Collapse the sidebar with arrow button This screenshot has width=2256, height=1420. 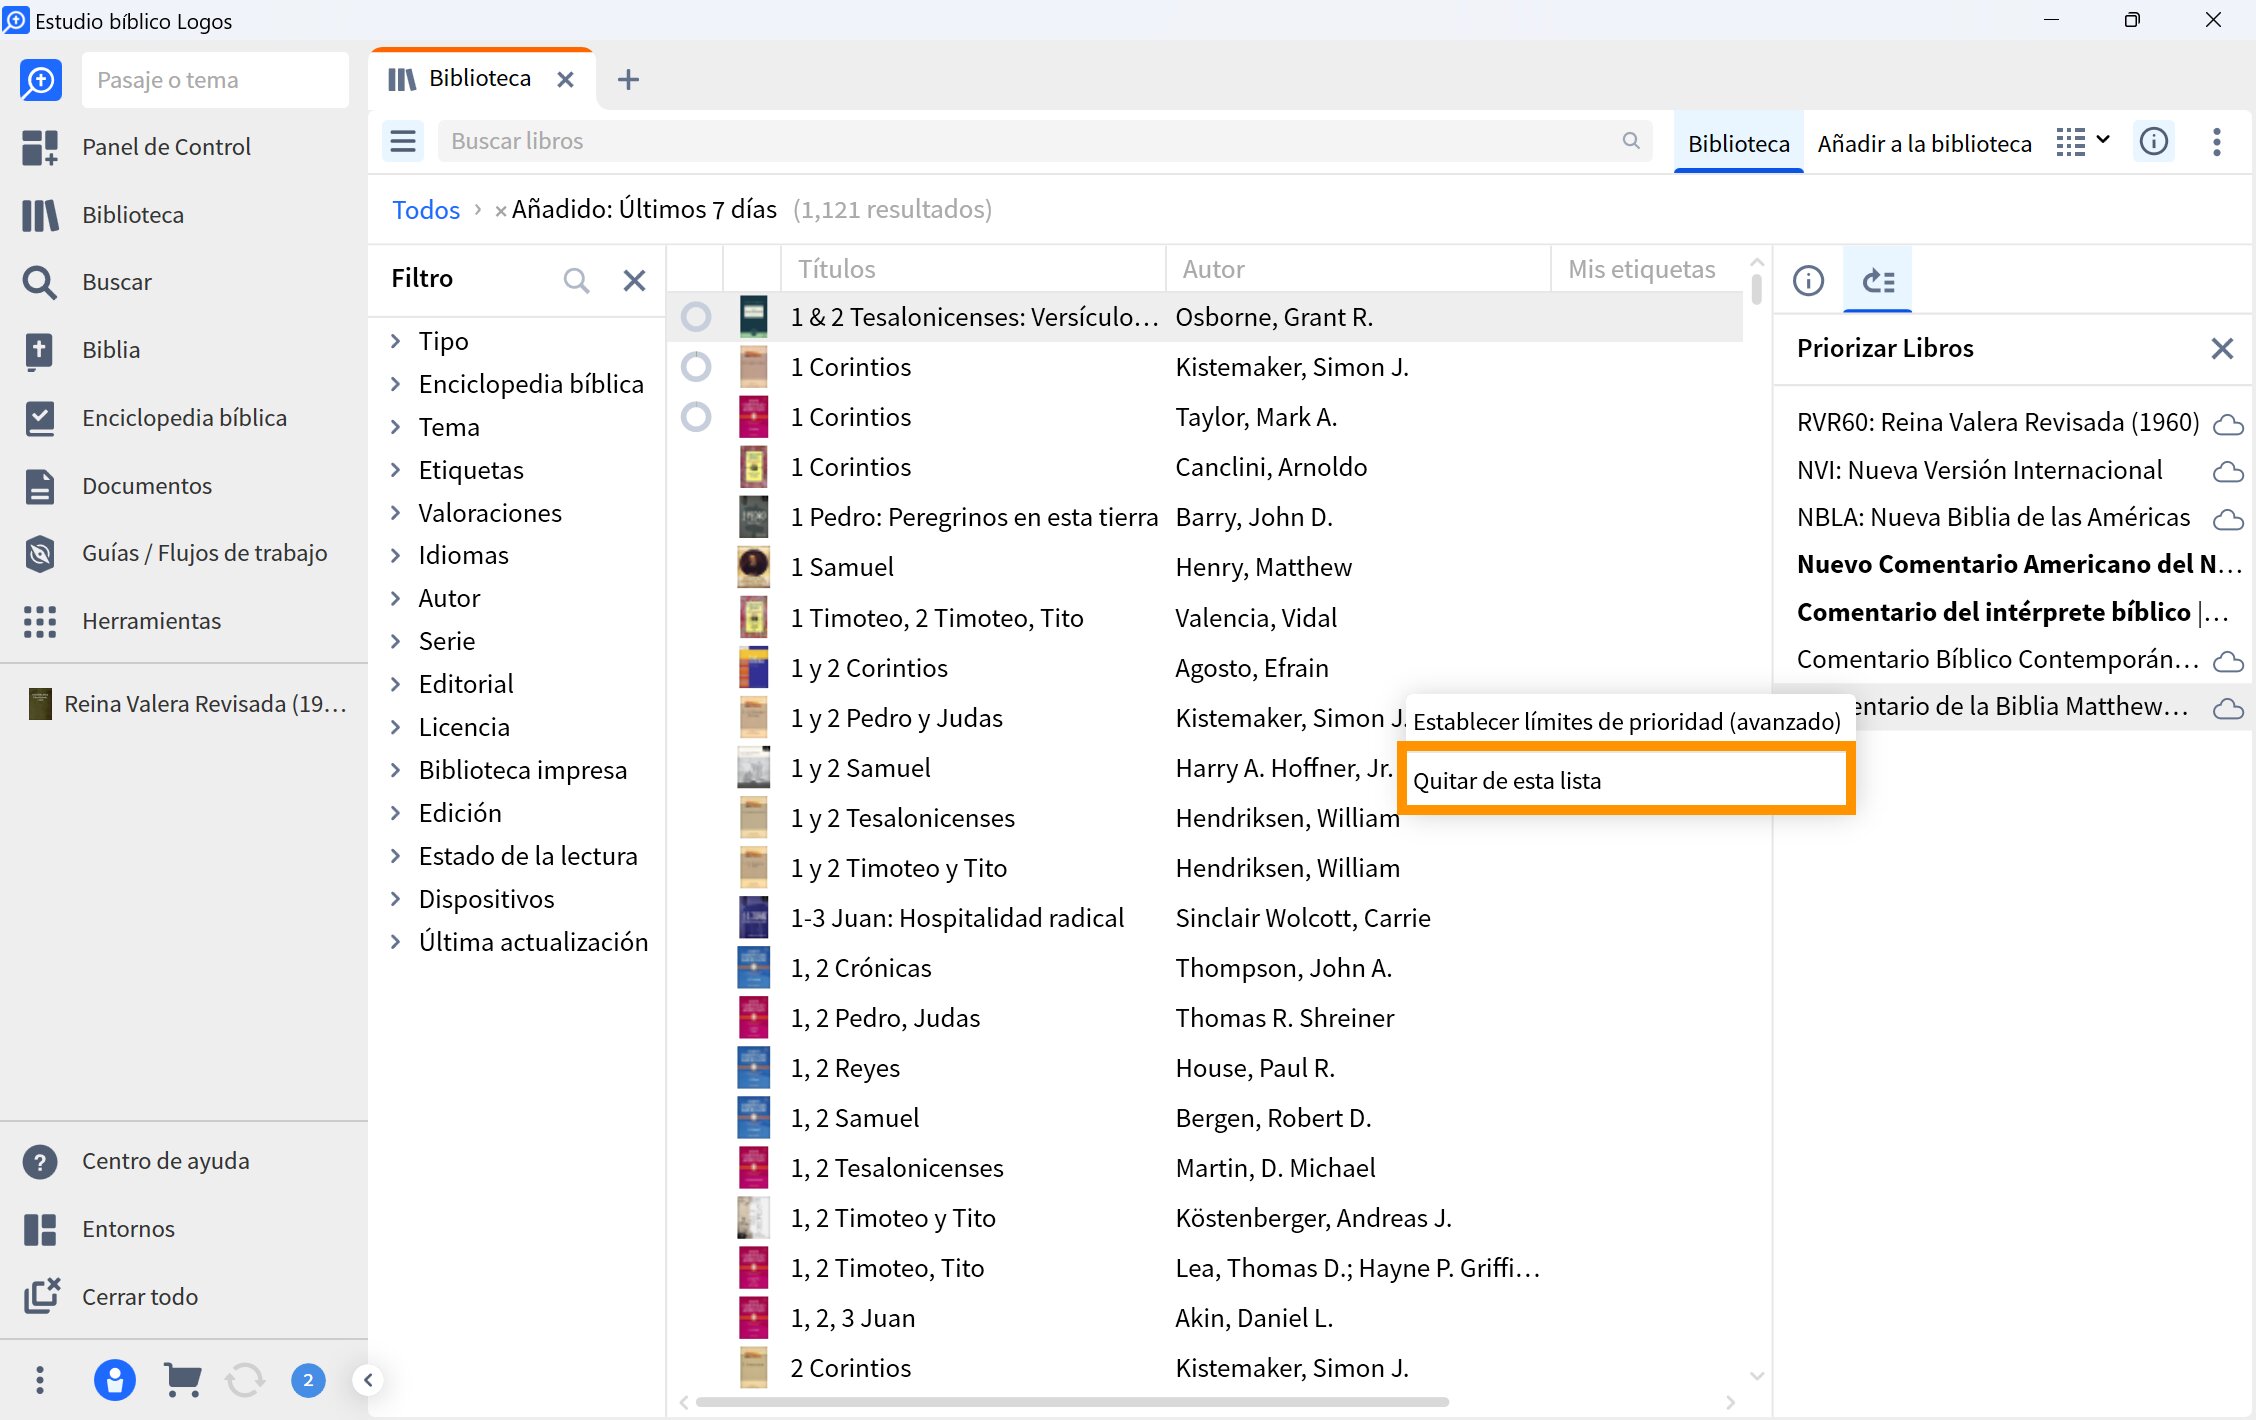(x=368, y=1380)
